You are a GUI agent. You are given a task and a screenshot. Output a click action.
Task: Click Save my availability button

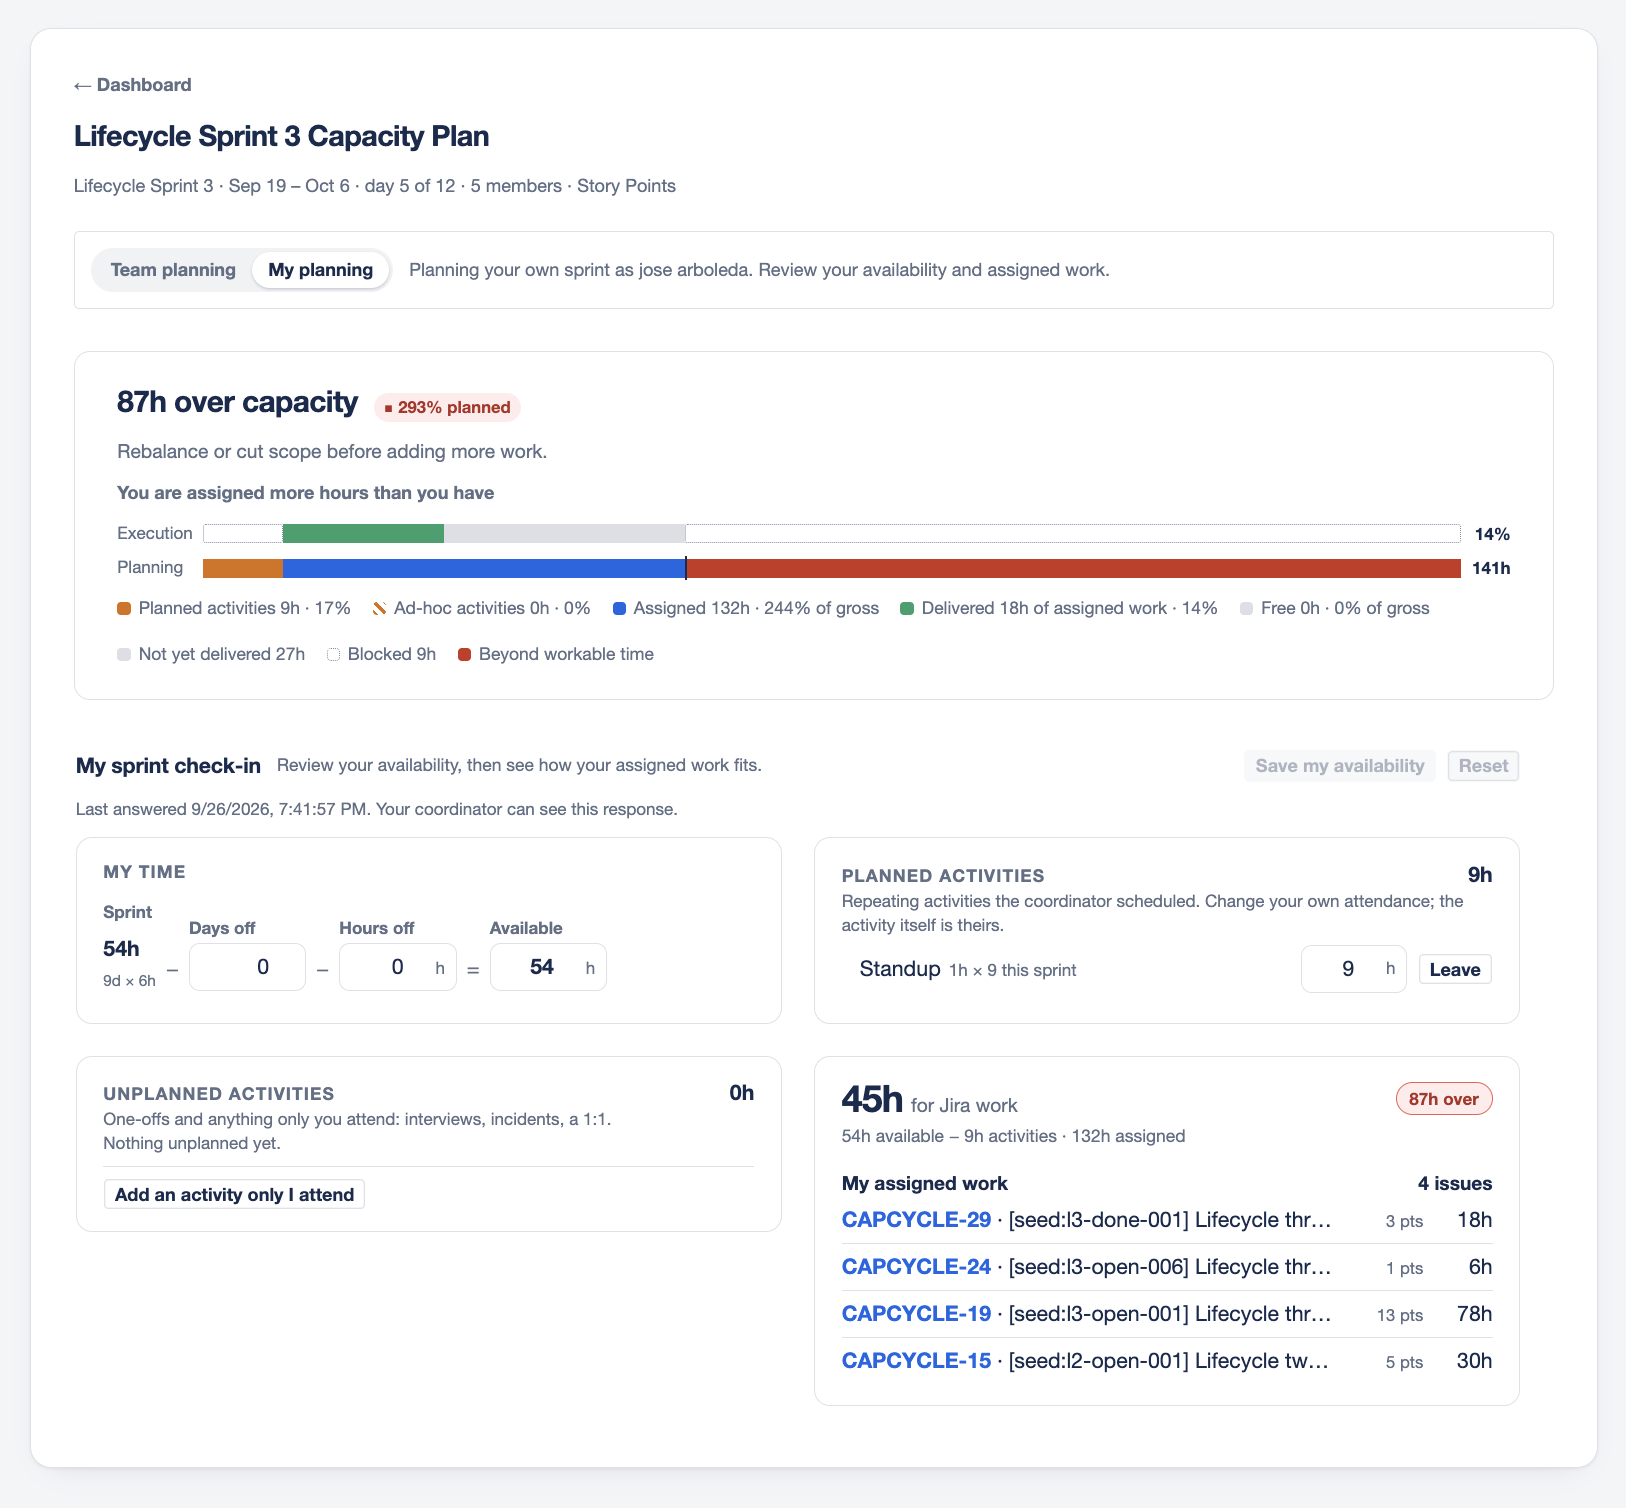pos(1339,766)
